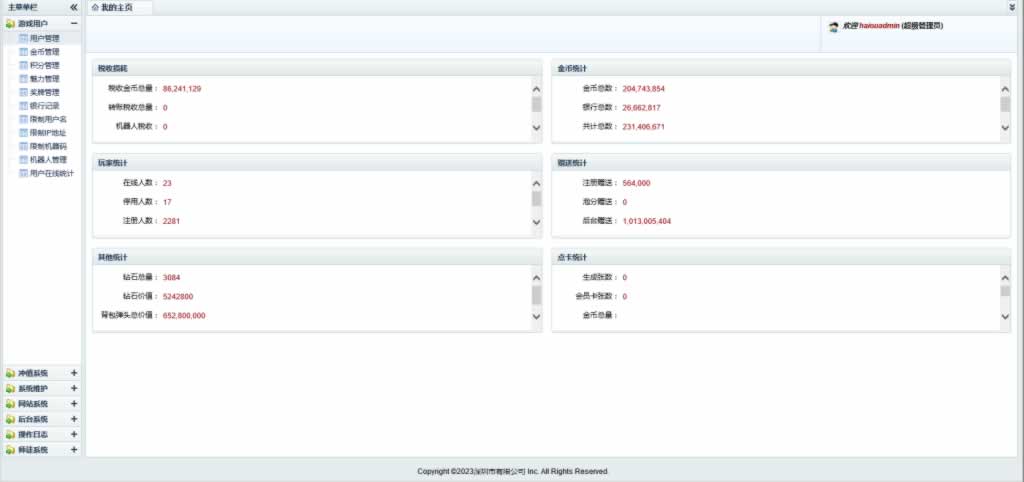Click the 用户管理 table icon in sidebar

click(23, 38)
